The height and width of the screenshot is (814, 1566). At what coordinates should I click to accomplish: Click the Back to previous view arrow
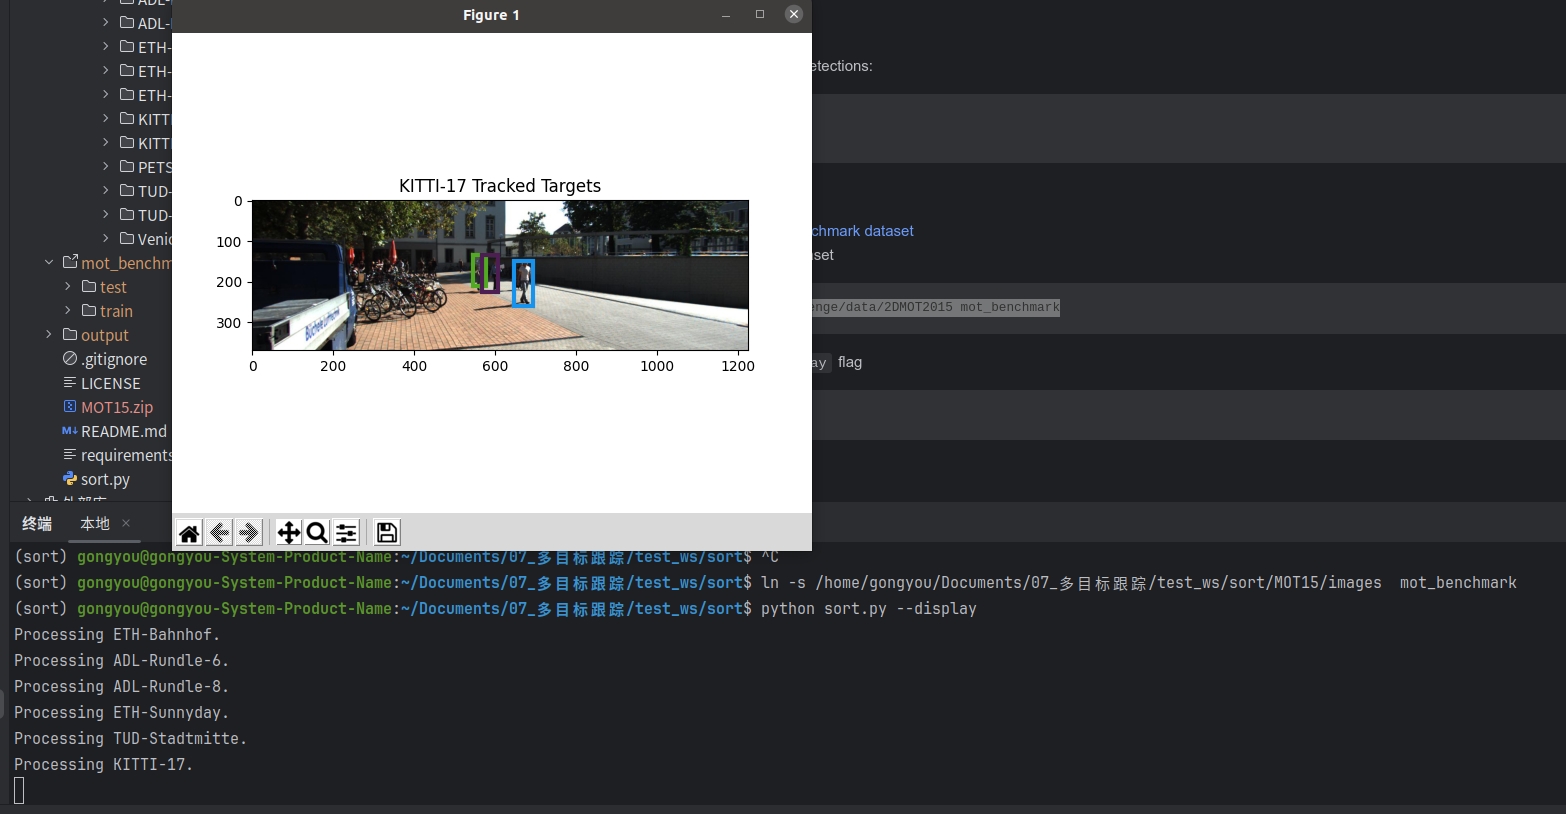220,533
